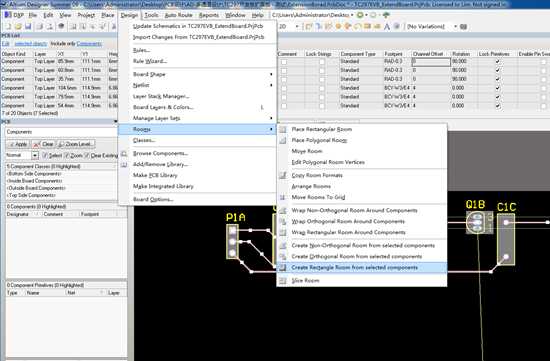Click icon beside Slice Room

[x=283, y=281]
